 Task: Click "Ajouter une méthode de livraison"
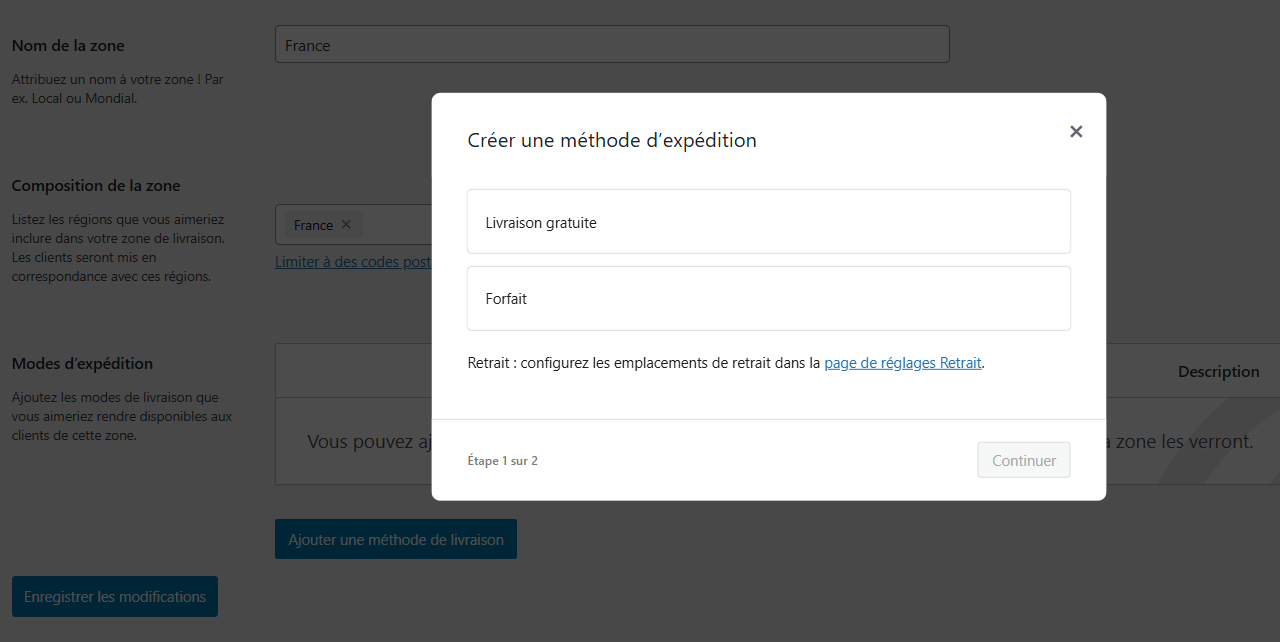395,538
